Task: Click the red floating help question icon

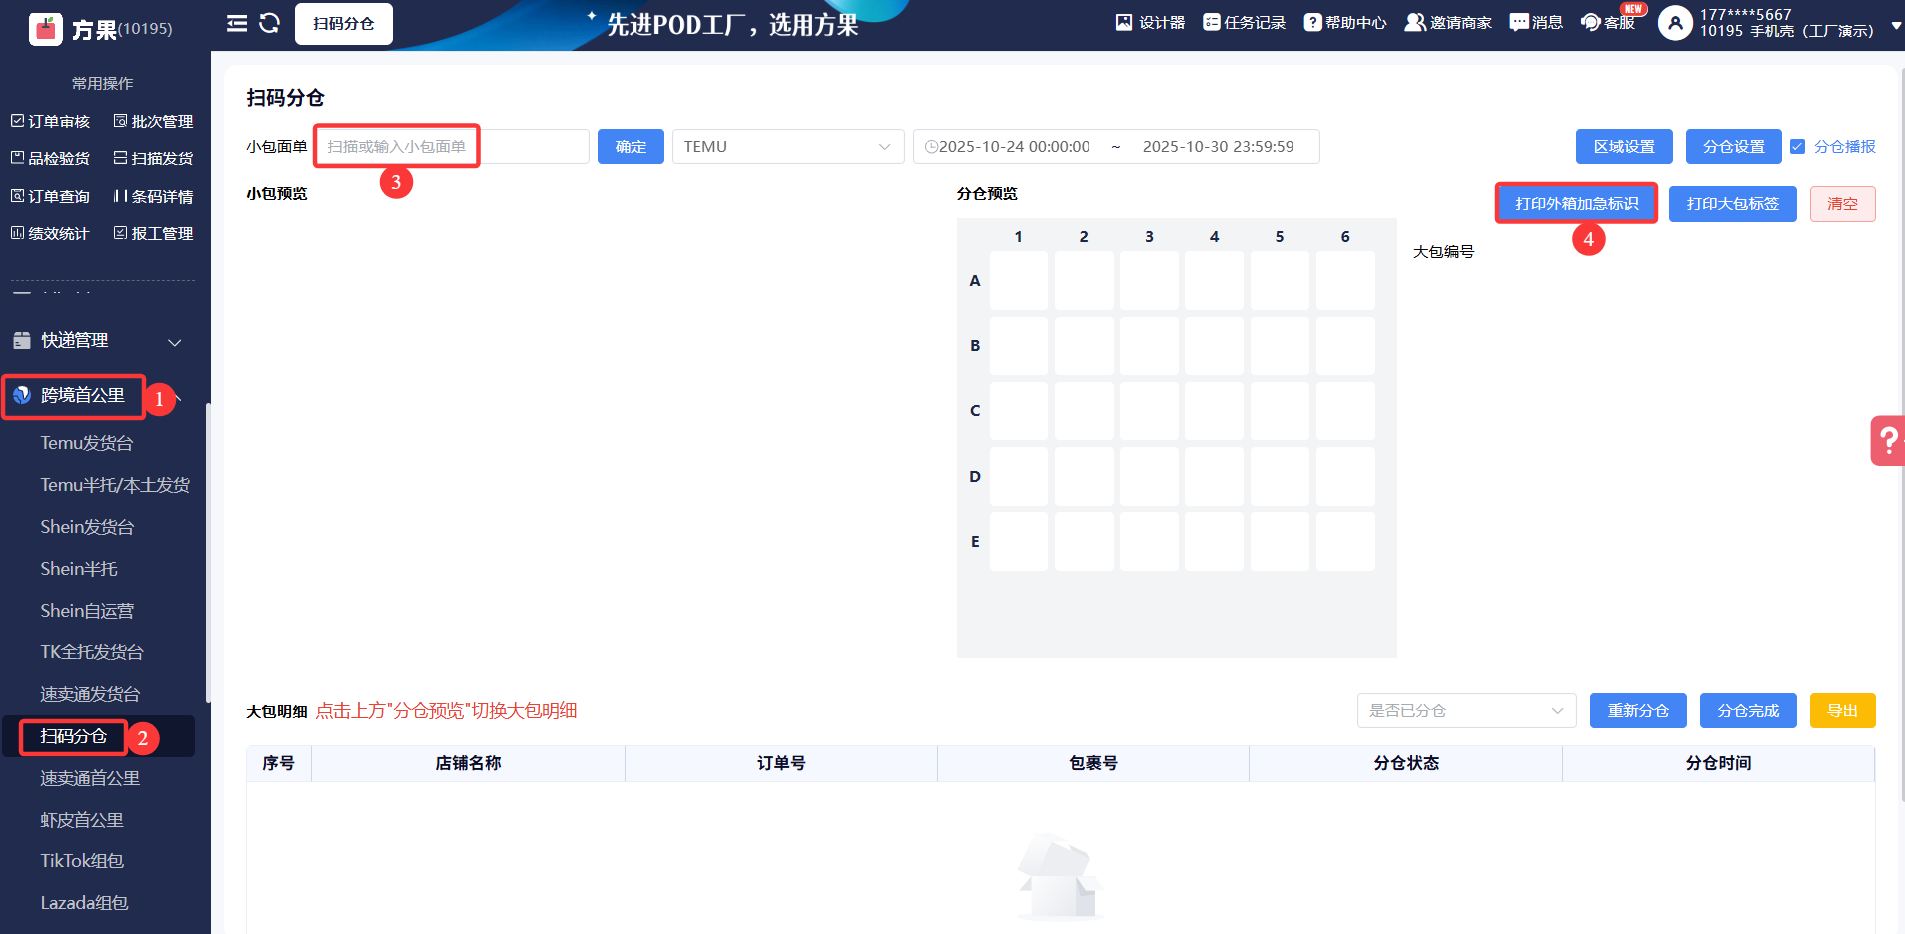Action: (1888, 440)
